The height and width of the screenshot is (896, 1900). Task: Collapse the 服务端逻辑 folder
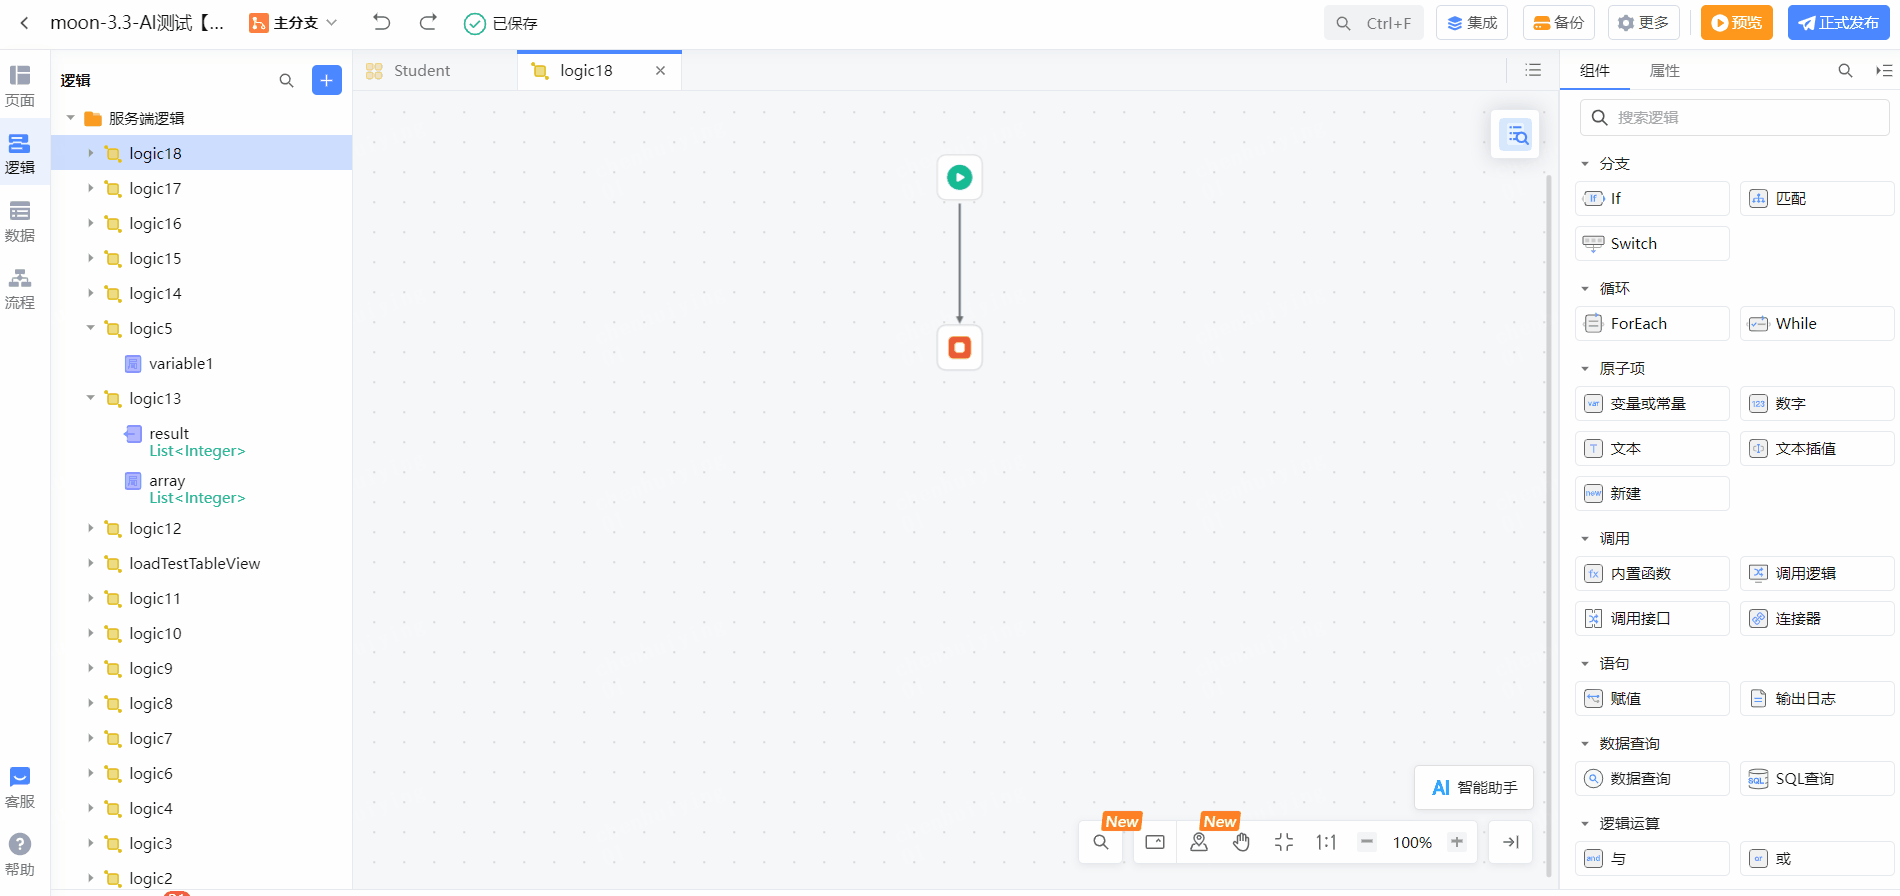tap(71, 118)
